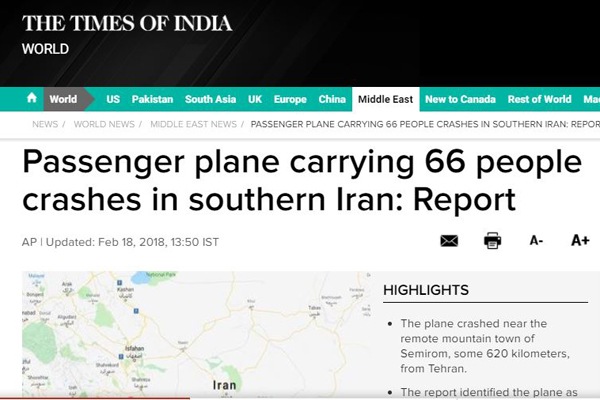Image resolution: width=600 pixels, height=400 pixels.
Task: Go to Pakistan news section
Action: (152, 99)
